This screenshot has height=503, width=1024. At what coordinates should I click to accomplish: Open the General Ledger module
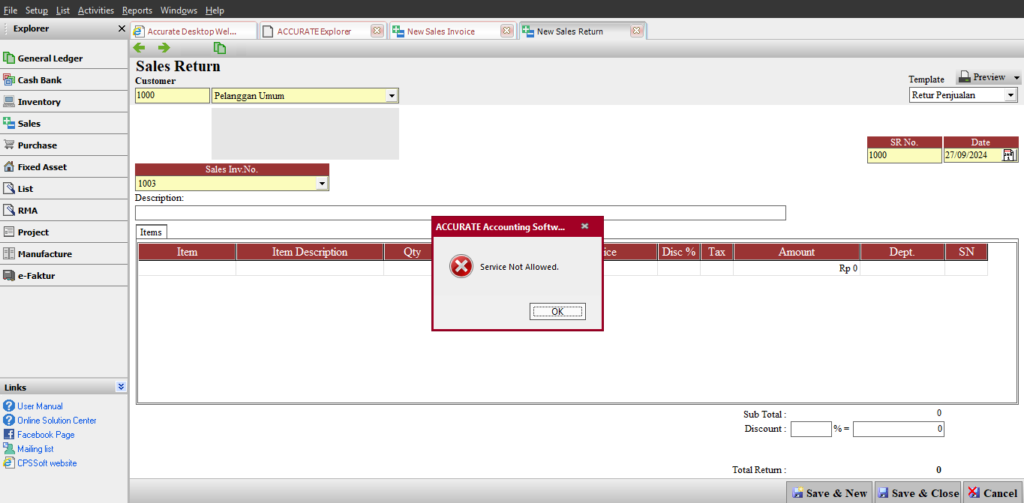(63, 58)
